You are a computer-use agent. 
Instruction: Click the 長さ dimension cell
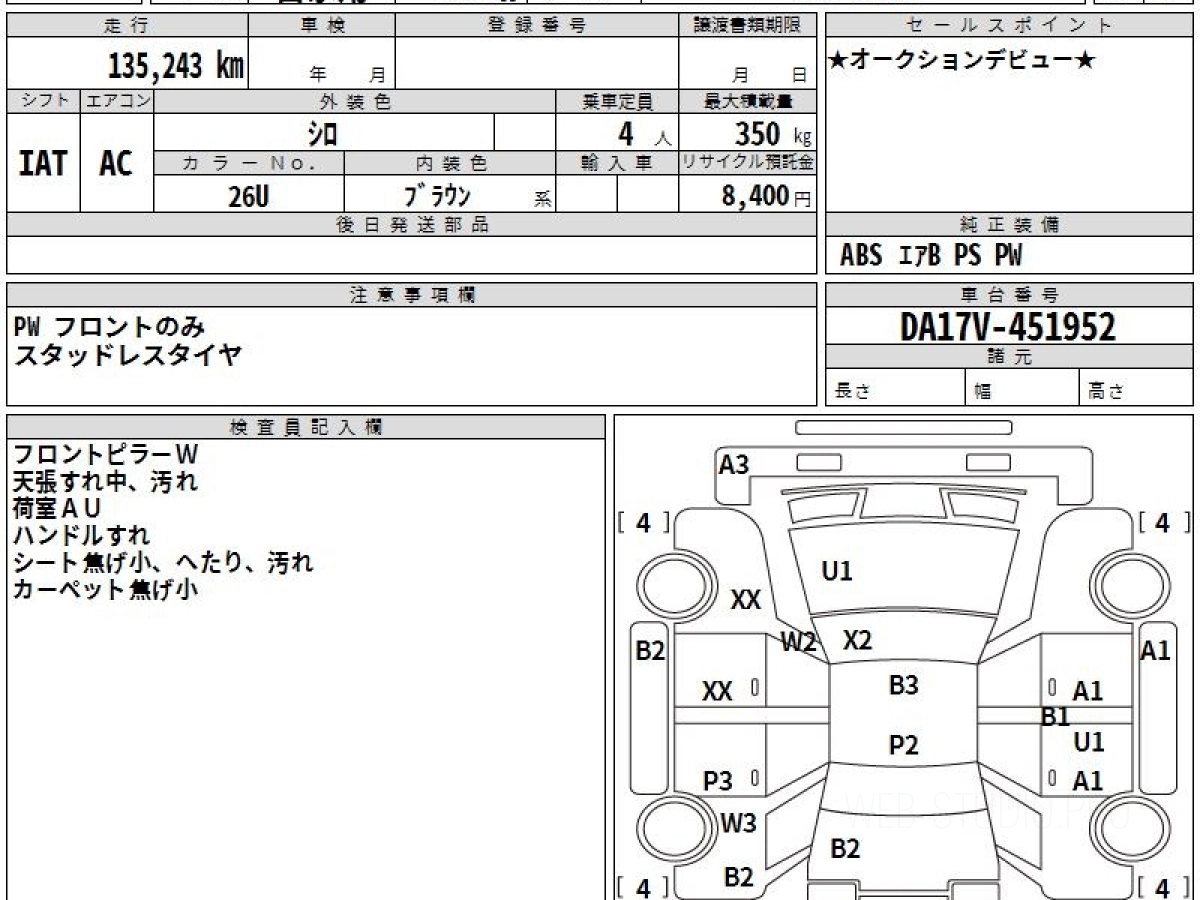(x=895, y=387)
